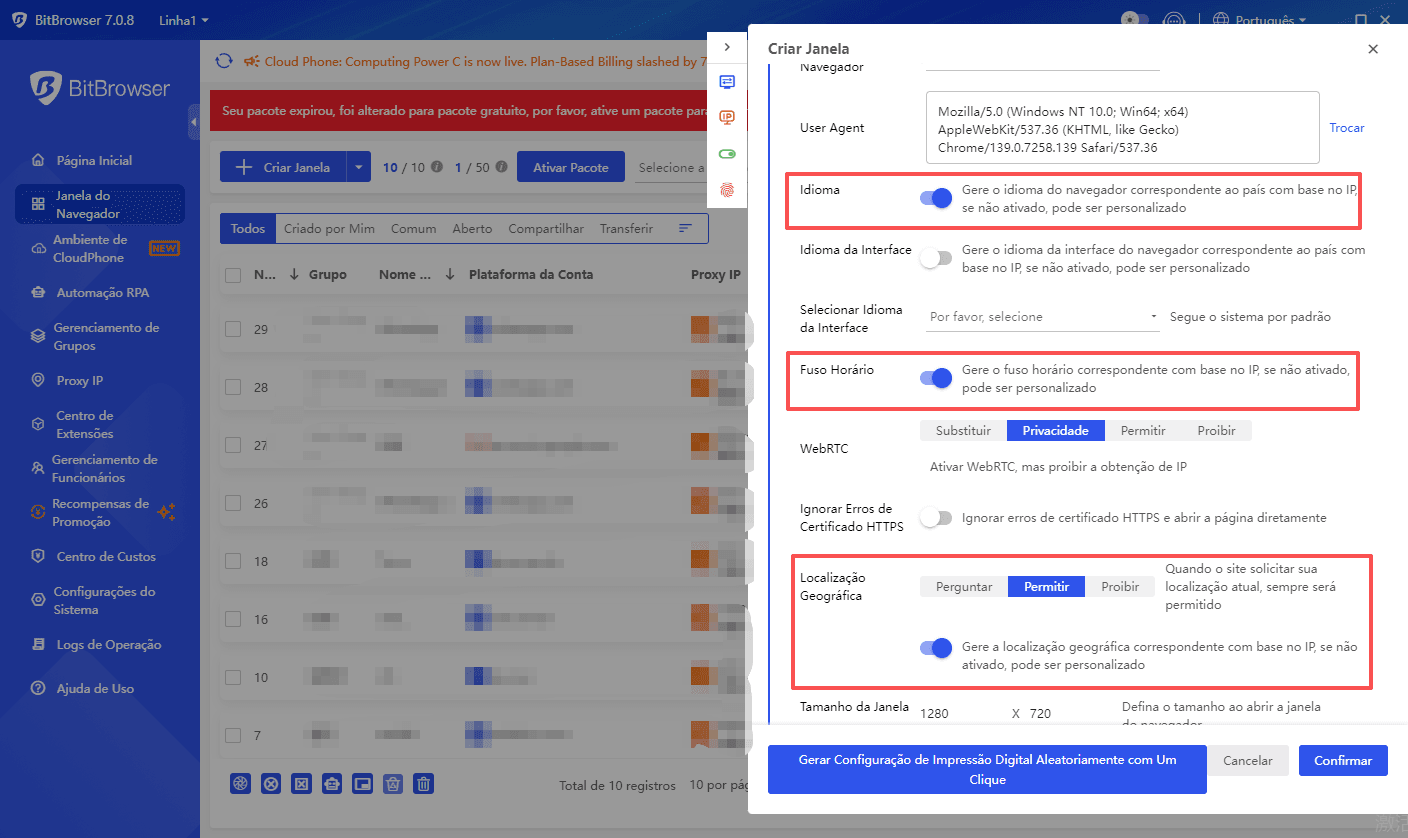The width and height of the screenshot is (1408, 838).
Task: Click the fingerprint icon in the vertical strip
Action: tap(727, 189)
